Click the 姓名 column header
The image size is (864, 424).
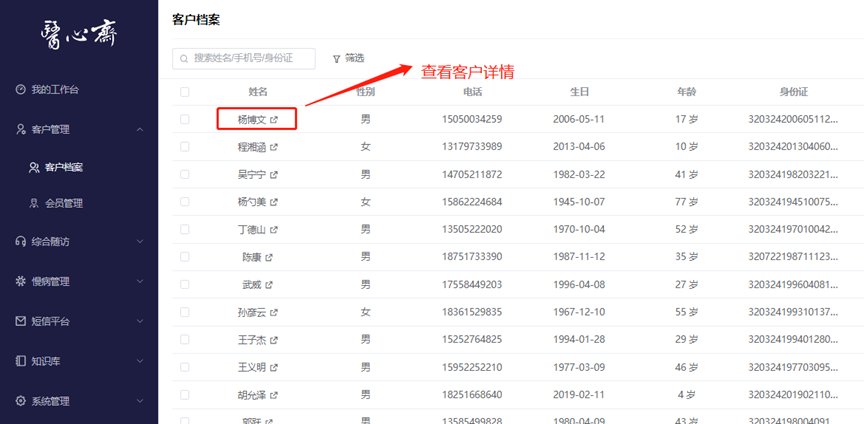pos(258,92)
